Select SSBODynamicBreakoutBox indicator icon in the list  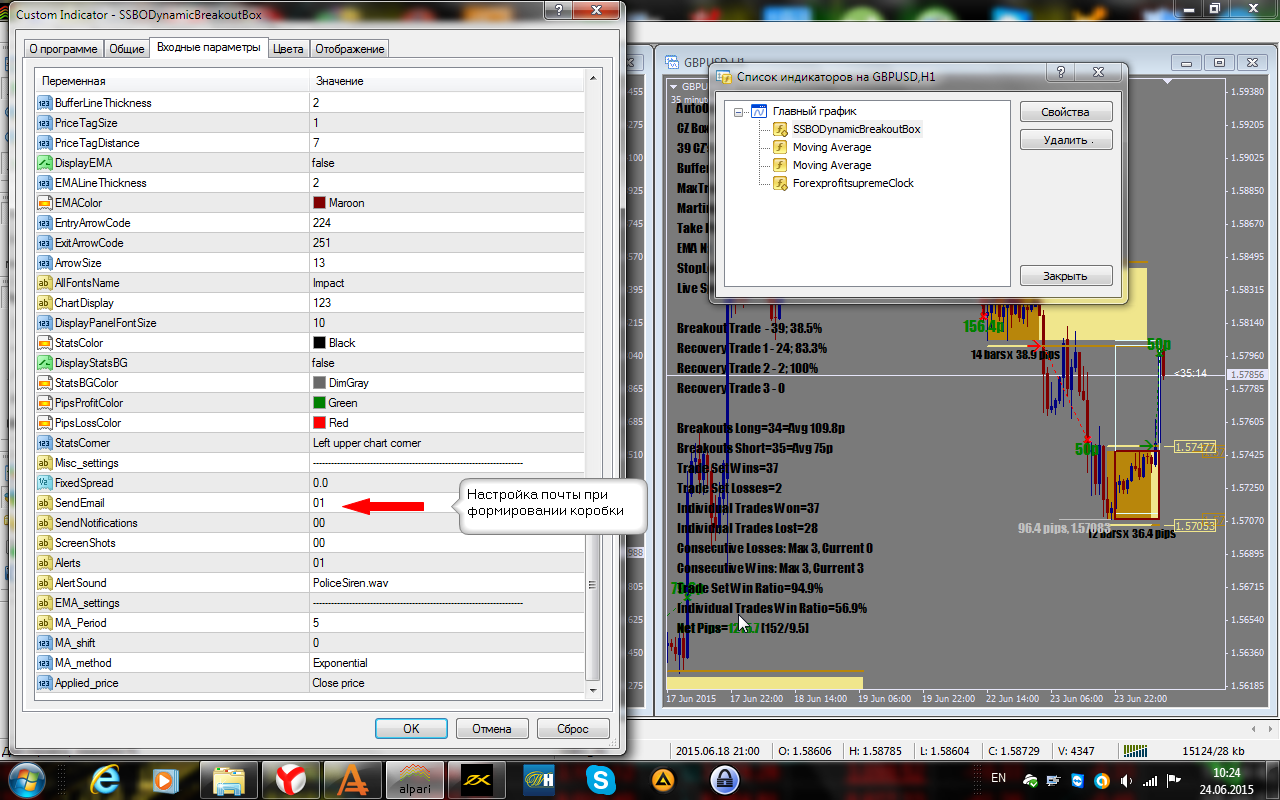[780, 129]
